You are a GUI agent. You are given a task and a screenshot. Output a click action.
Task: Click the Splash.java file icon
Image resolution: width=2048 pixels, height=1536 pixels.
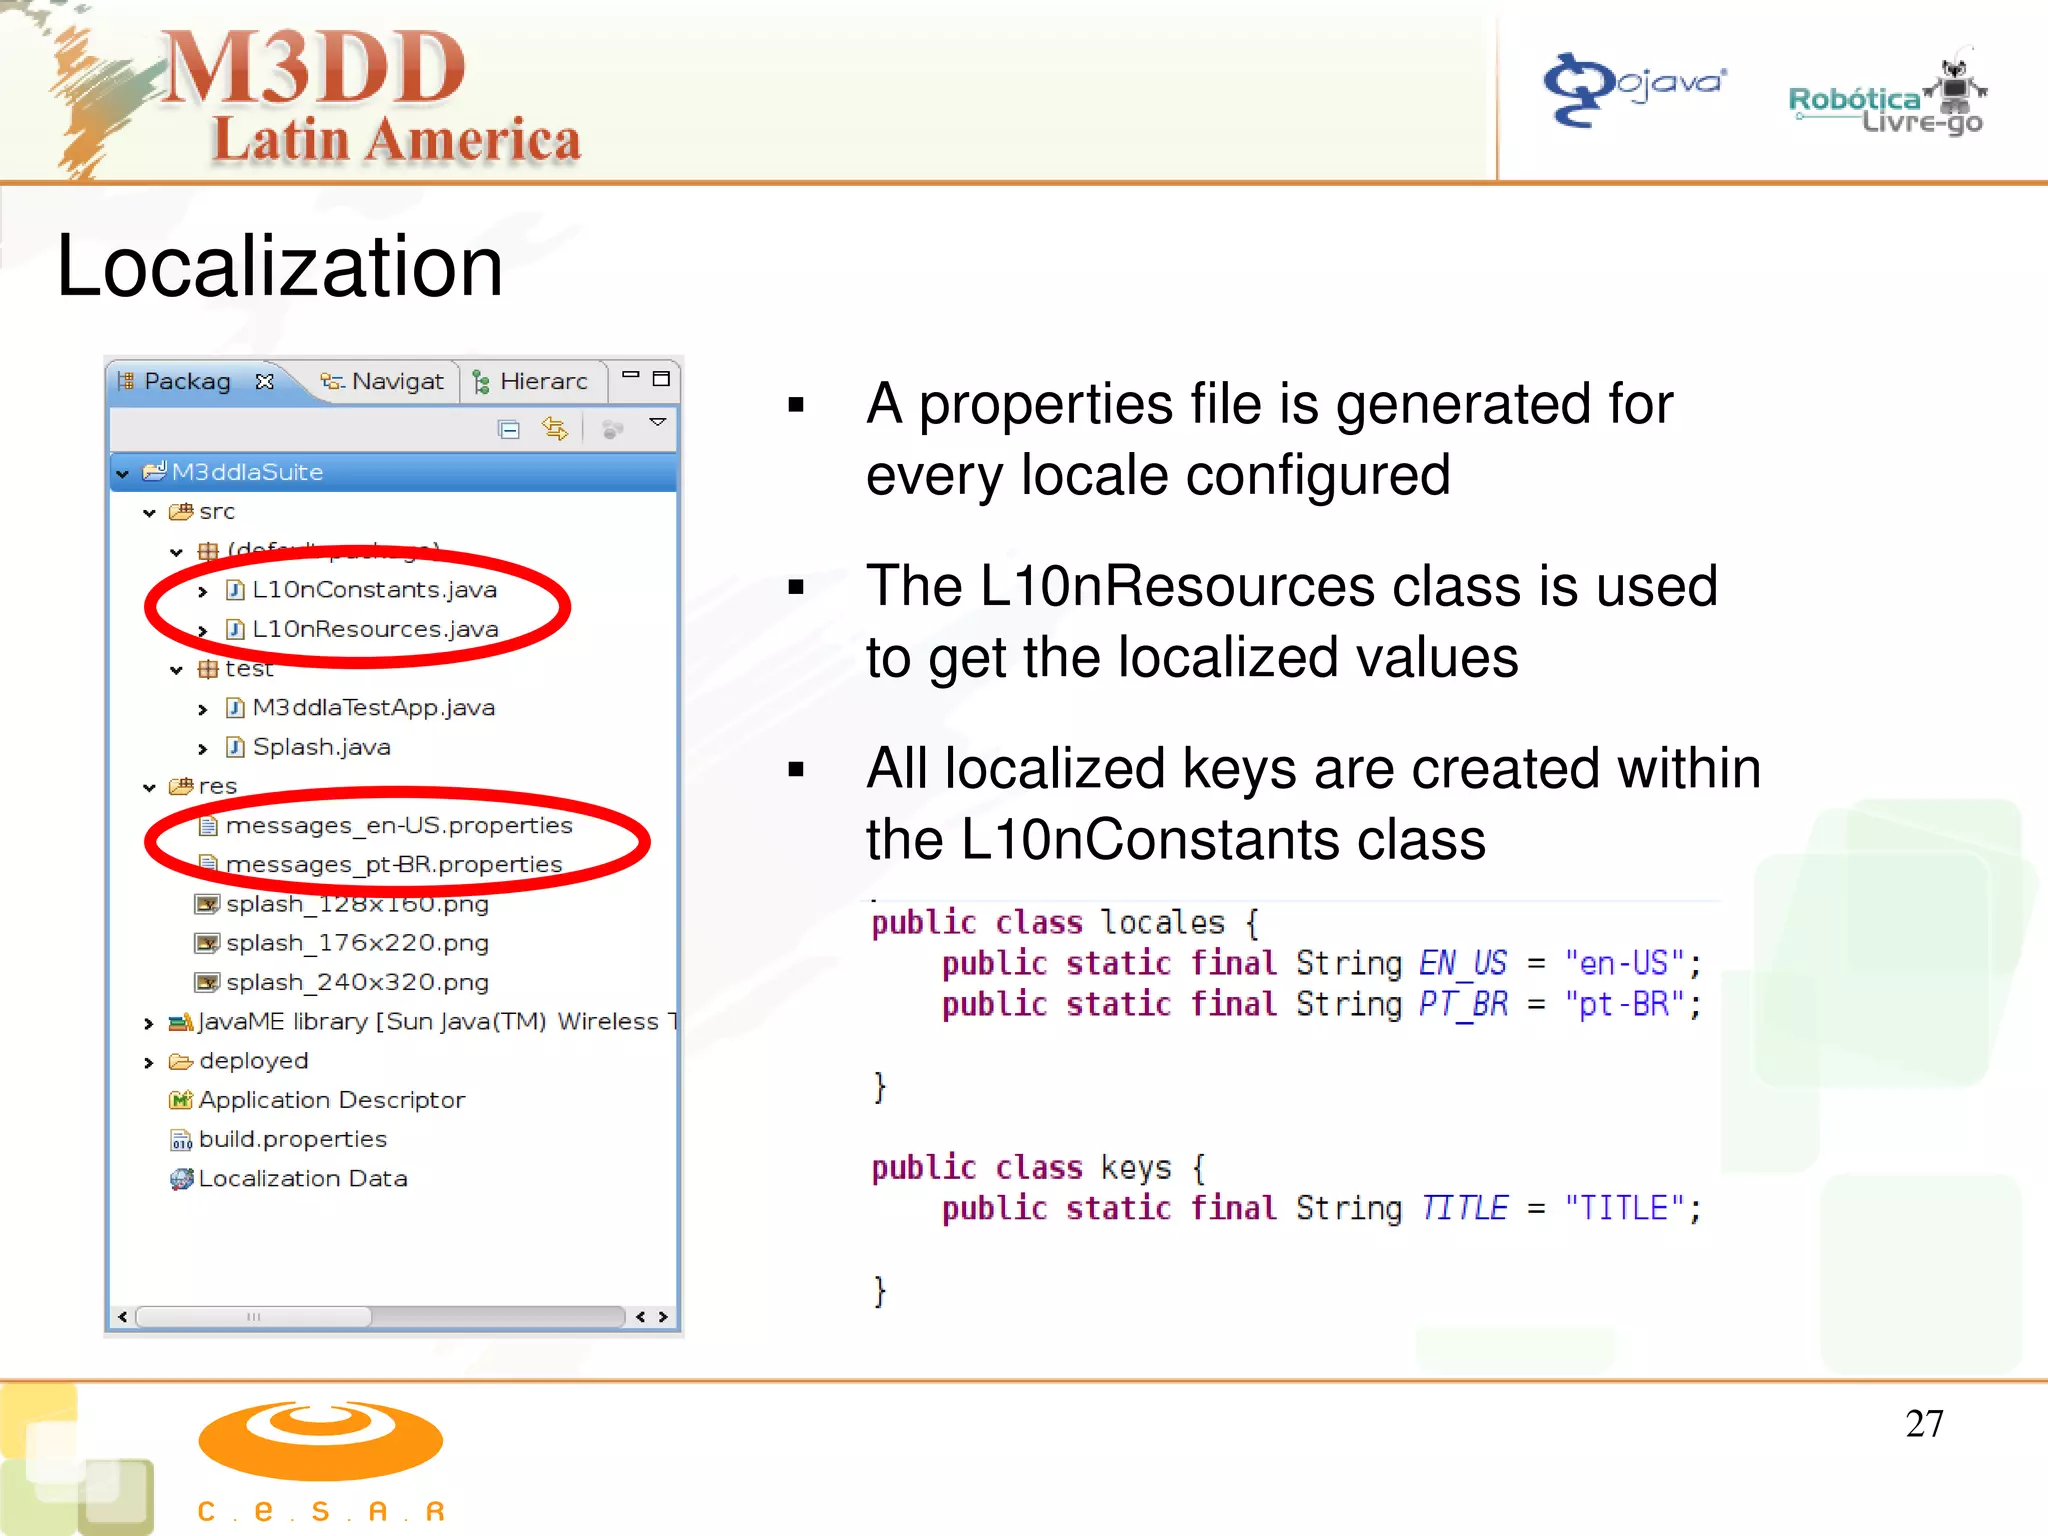[x=235, y=747]
